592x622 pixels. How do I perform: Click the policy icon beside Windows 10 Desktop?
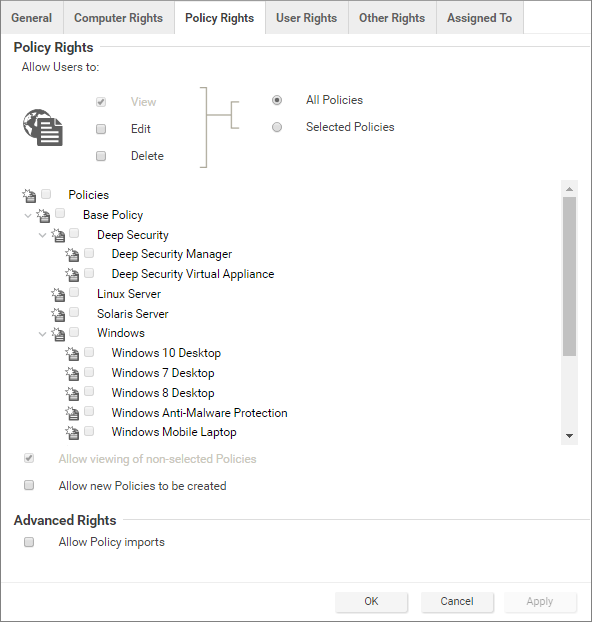click(x=72, y=353)
